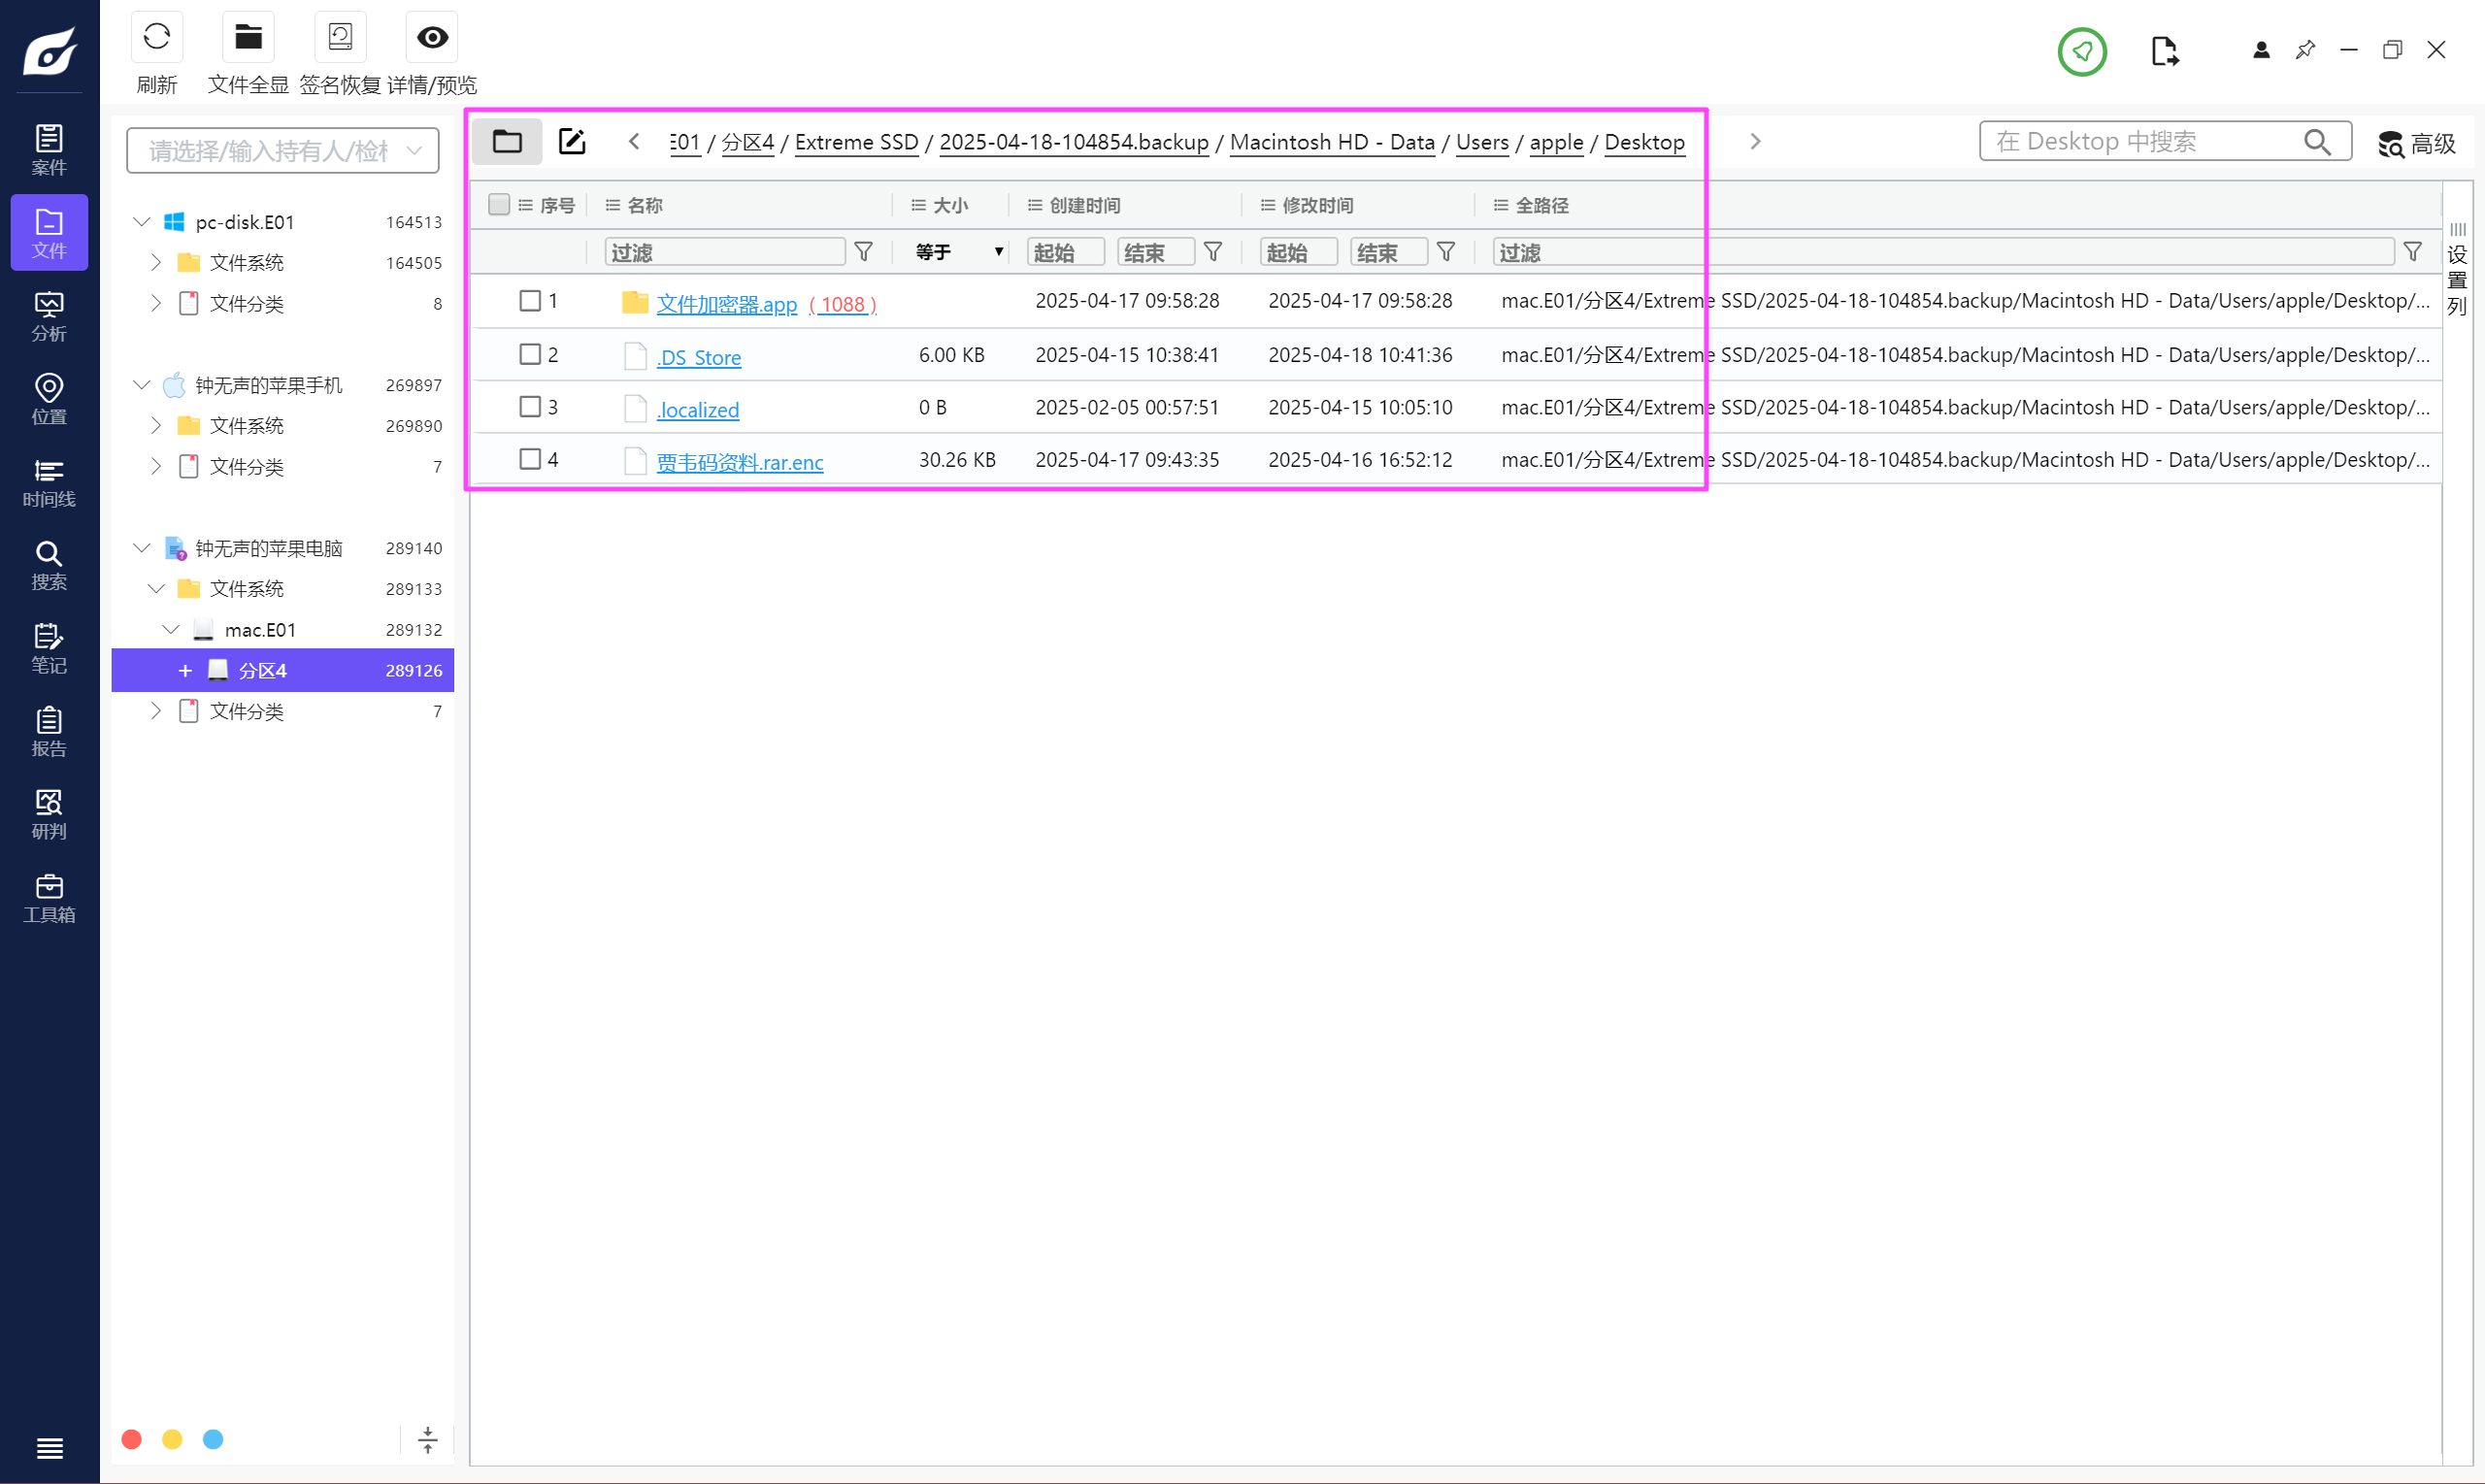Screen dimensions: 2485x1484
Task: Open 签名恢复 signature recovery tool
Action: [340, 38]
